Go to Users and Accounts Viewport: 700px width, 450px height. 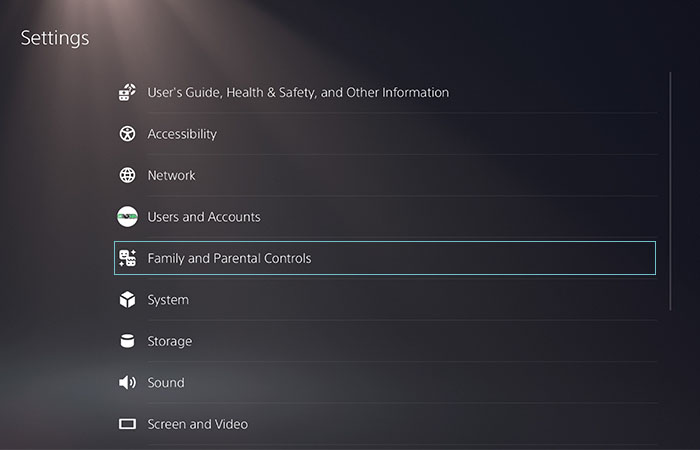(385, 217)
